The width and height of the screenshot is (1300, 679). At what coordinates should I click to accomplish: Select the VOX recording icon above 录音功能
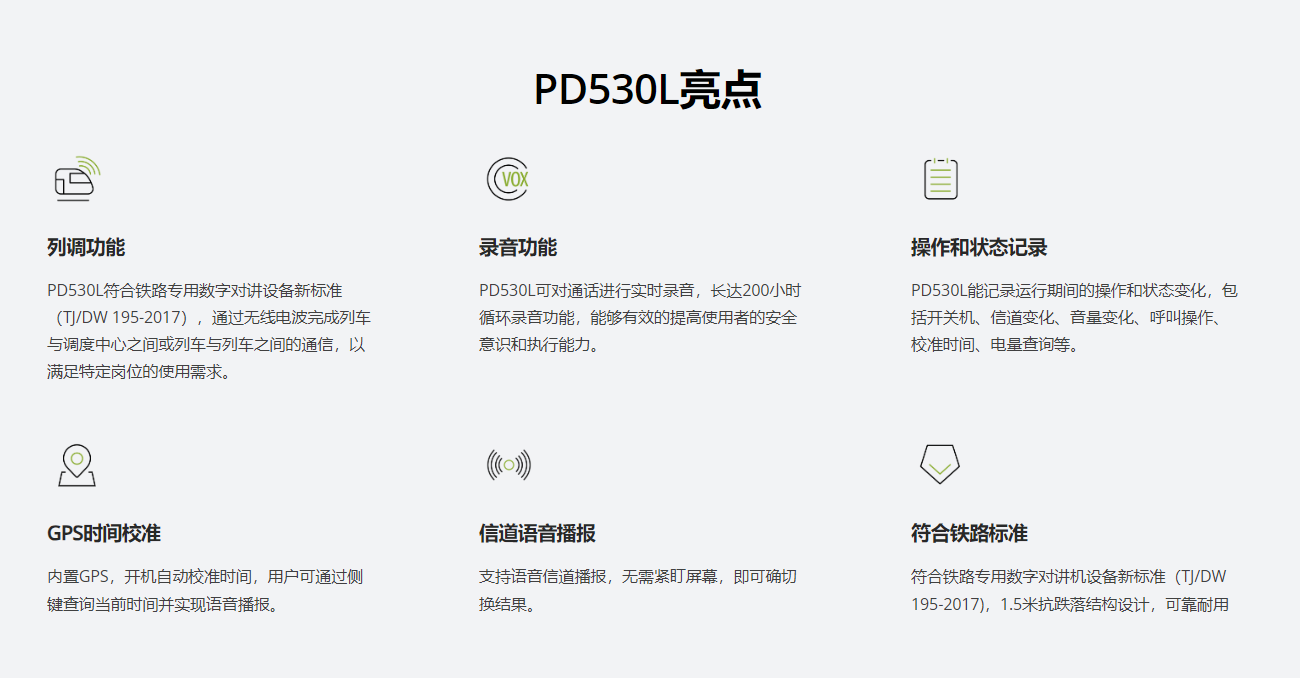(x=510, y=178)
